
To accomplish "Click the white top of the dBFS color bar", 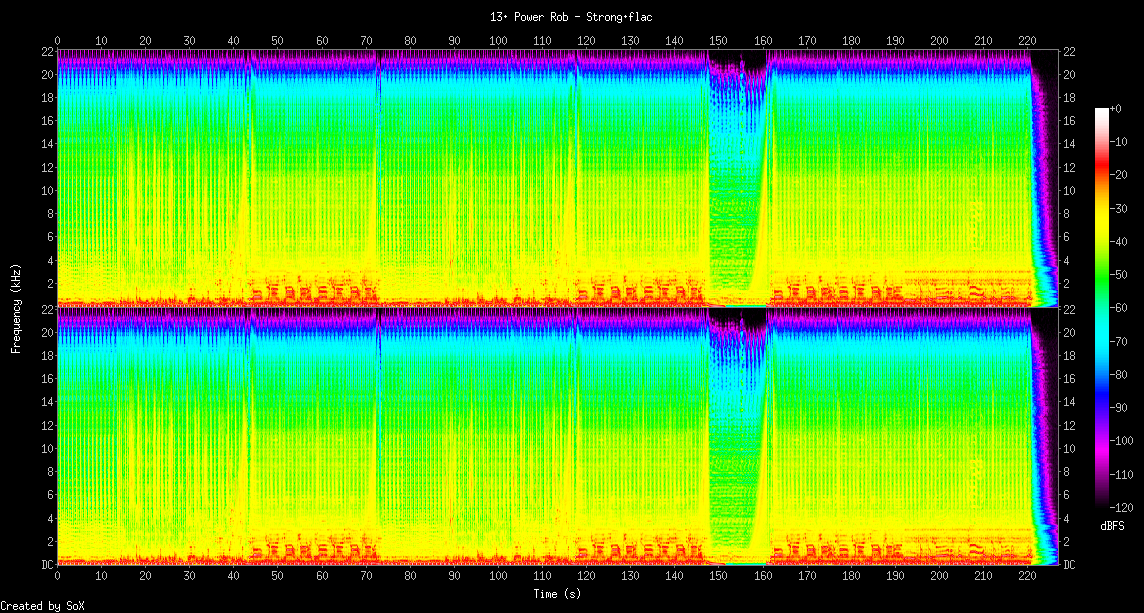I will [x=1102, y=111].
